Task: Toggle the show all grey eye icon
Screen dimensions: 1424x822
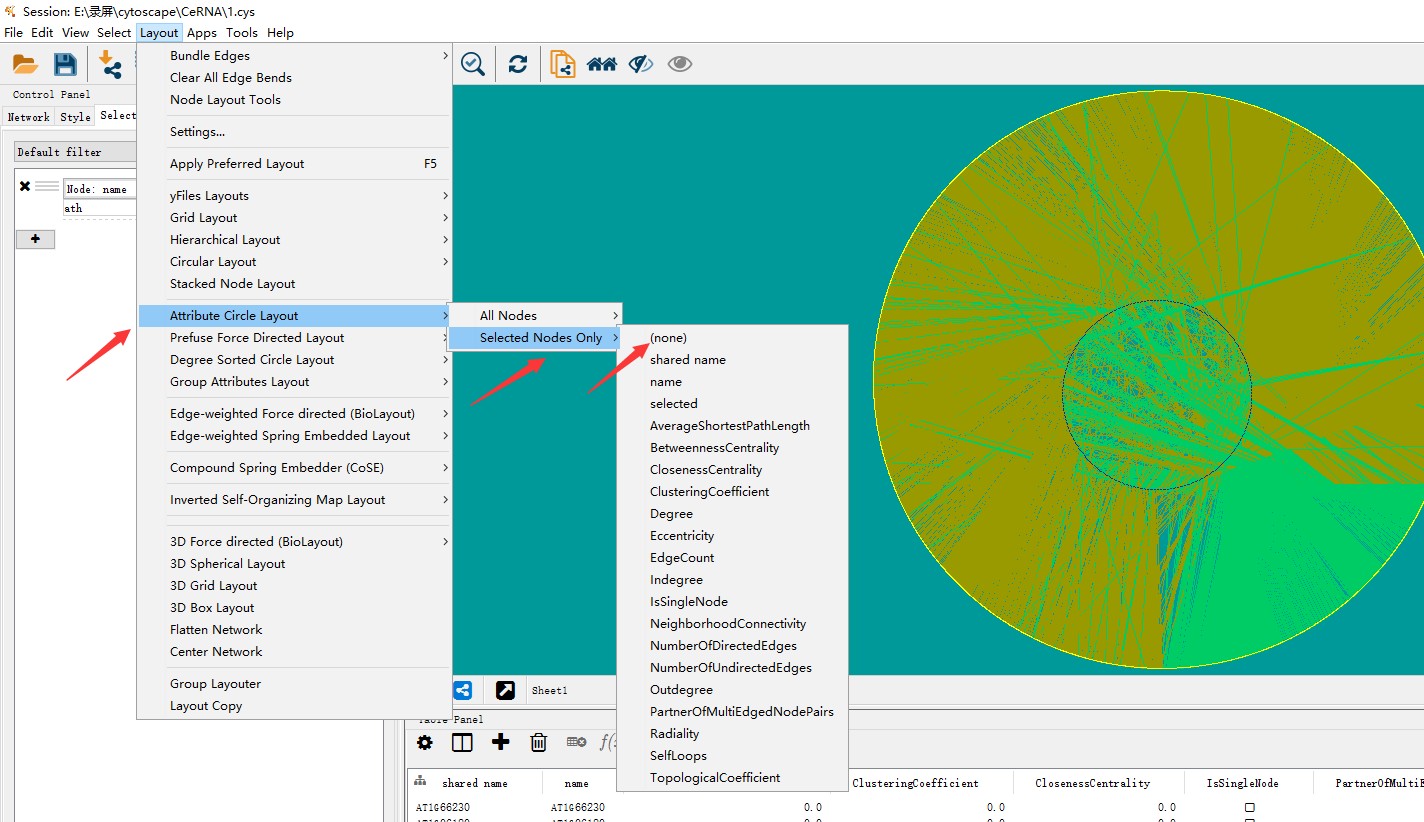Action: coord(680,65)
